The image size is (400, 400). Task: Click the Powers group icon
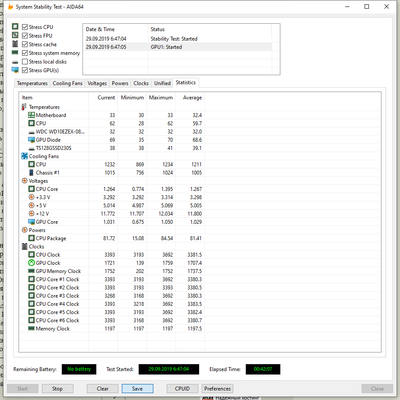(x=24, y=230)
